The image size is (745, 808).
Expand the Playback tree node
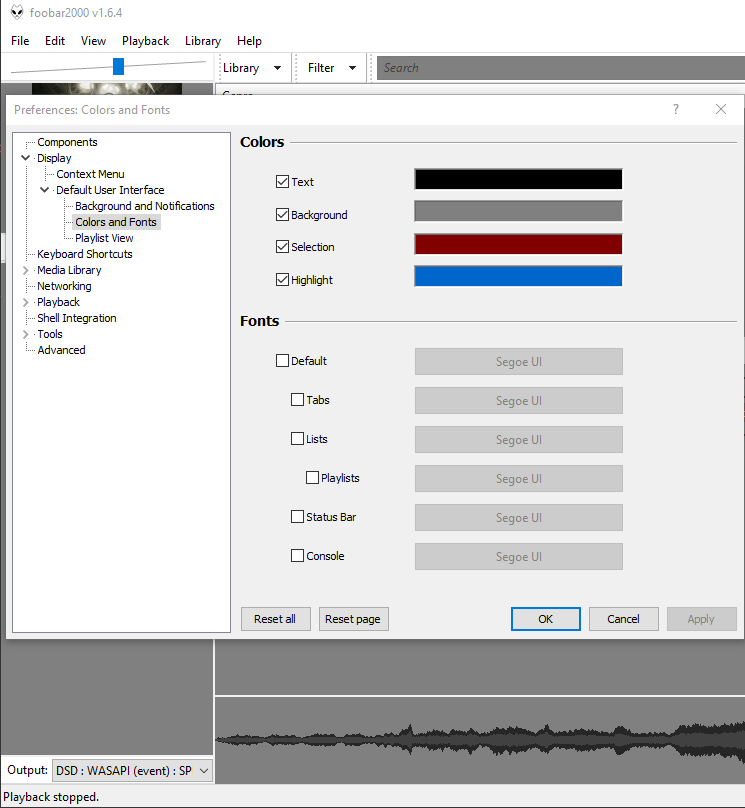(x=25, y=302)
